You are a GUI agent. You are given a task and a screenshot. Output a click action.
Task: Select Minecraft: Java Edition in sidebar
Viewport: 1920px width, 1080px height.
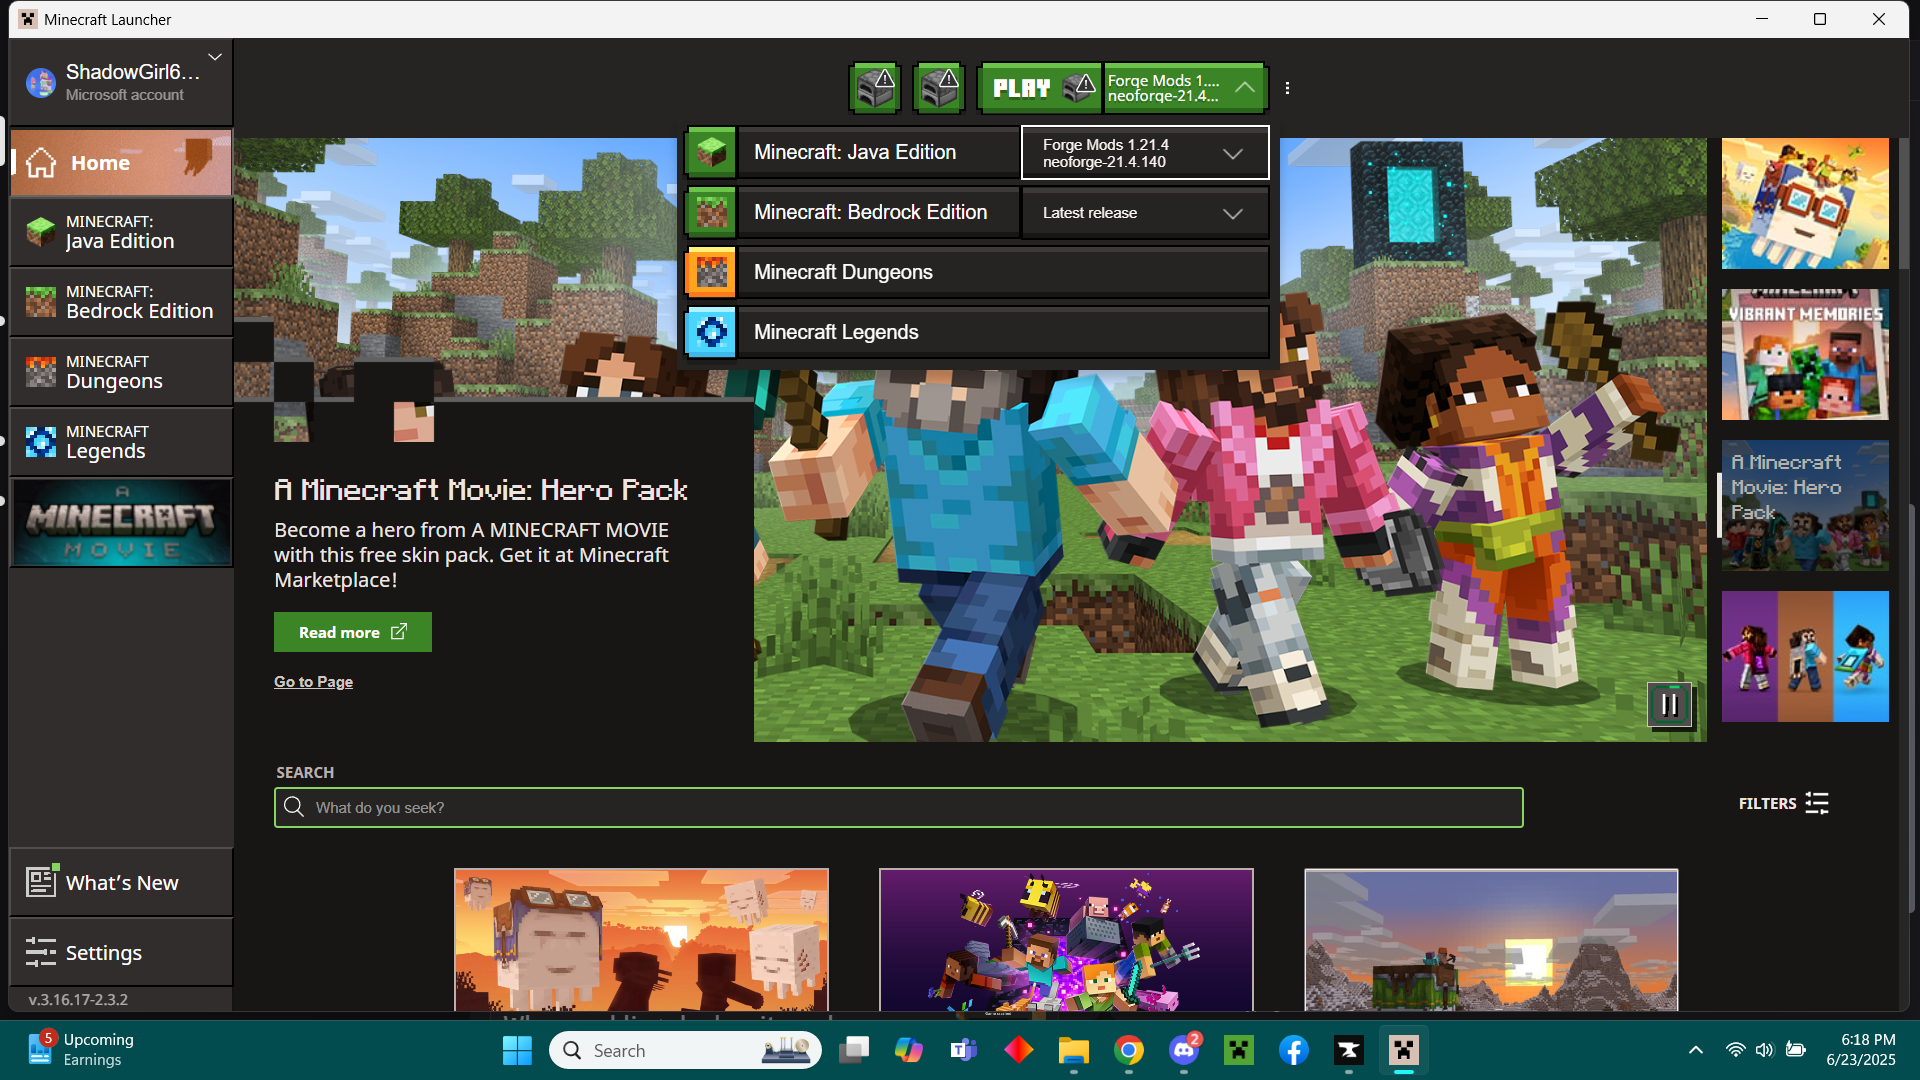(x=121, y=232)
